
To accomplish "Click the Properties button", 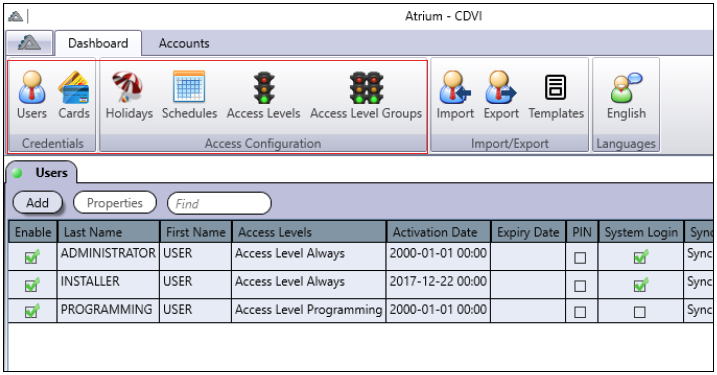I will [x=115, y=203].
